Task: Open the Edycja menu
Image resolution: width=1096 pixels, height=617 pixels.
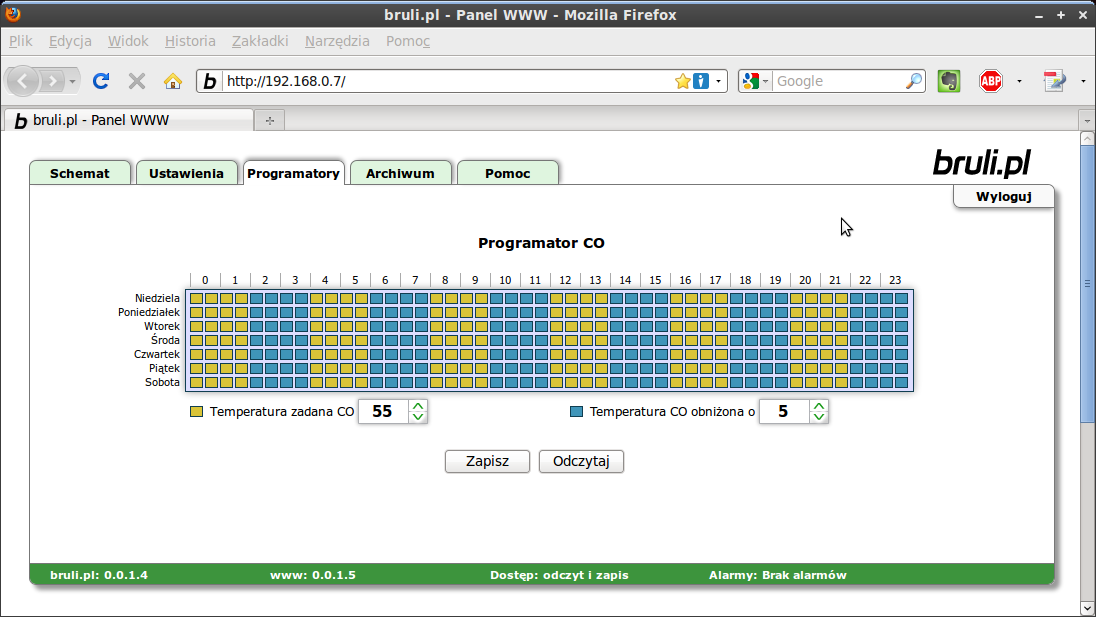Action: (70, 41)
